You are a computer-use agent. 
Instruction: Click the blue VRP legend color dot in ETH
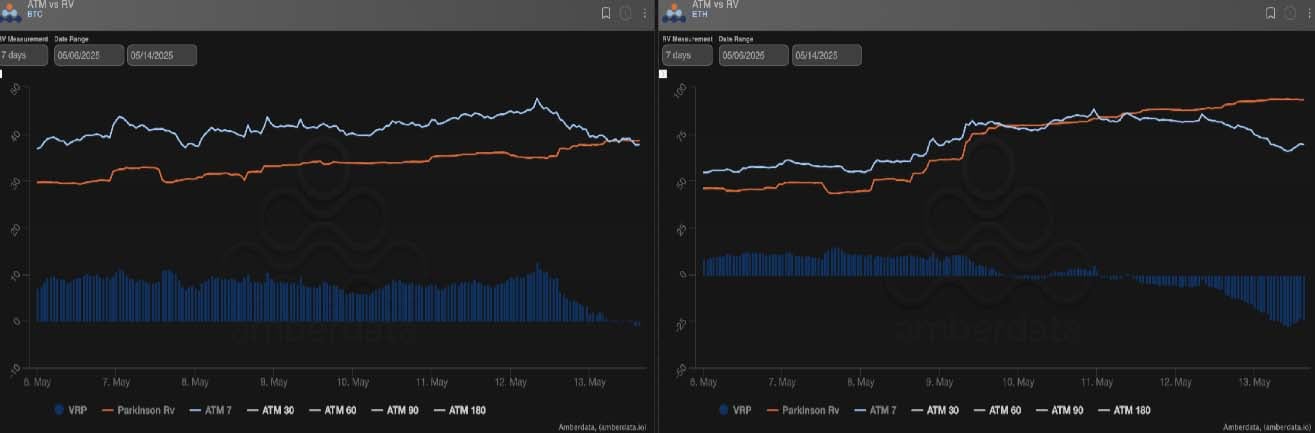pos(722,410)
